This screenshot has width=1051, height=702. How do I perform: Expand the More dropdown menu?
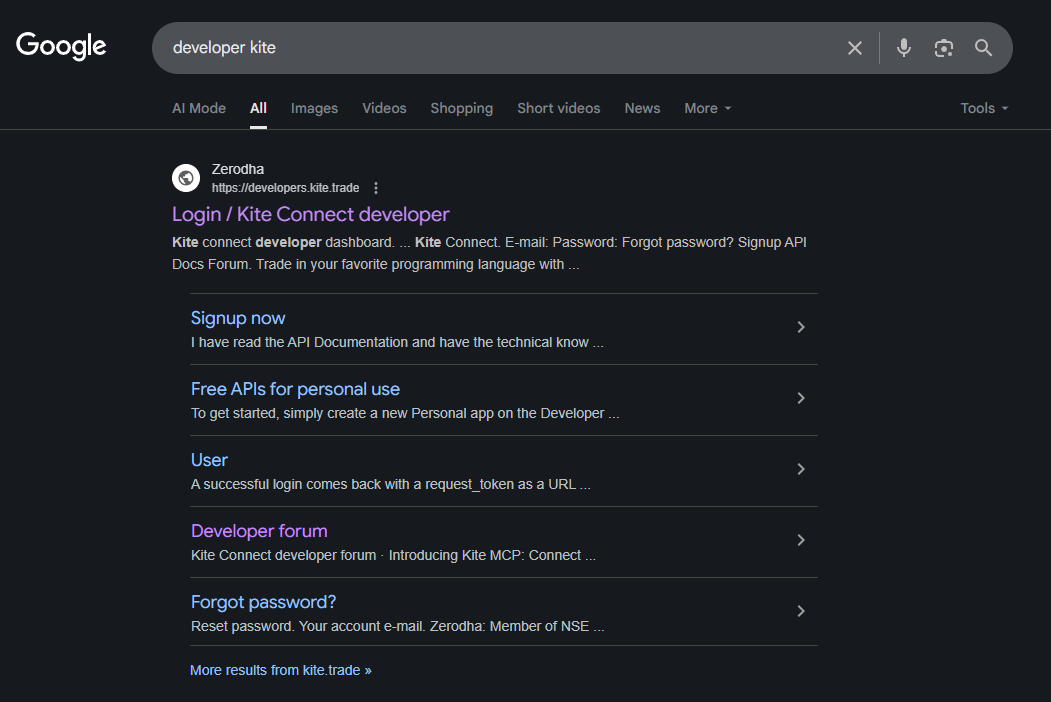[x=707, y=108]
